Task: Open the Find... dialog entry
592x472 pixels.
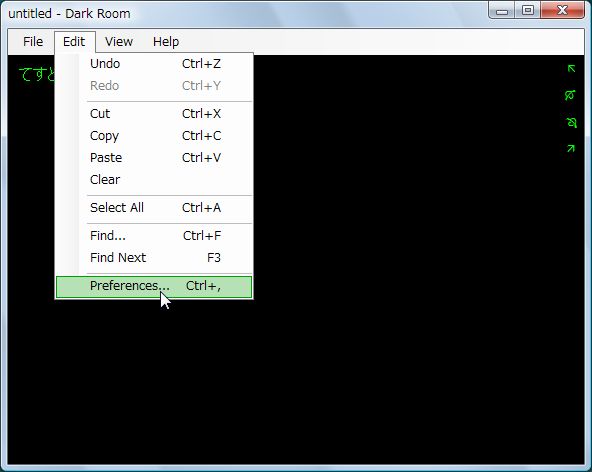Action: (154, 236)
